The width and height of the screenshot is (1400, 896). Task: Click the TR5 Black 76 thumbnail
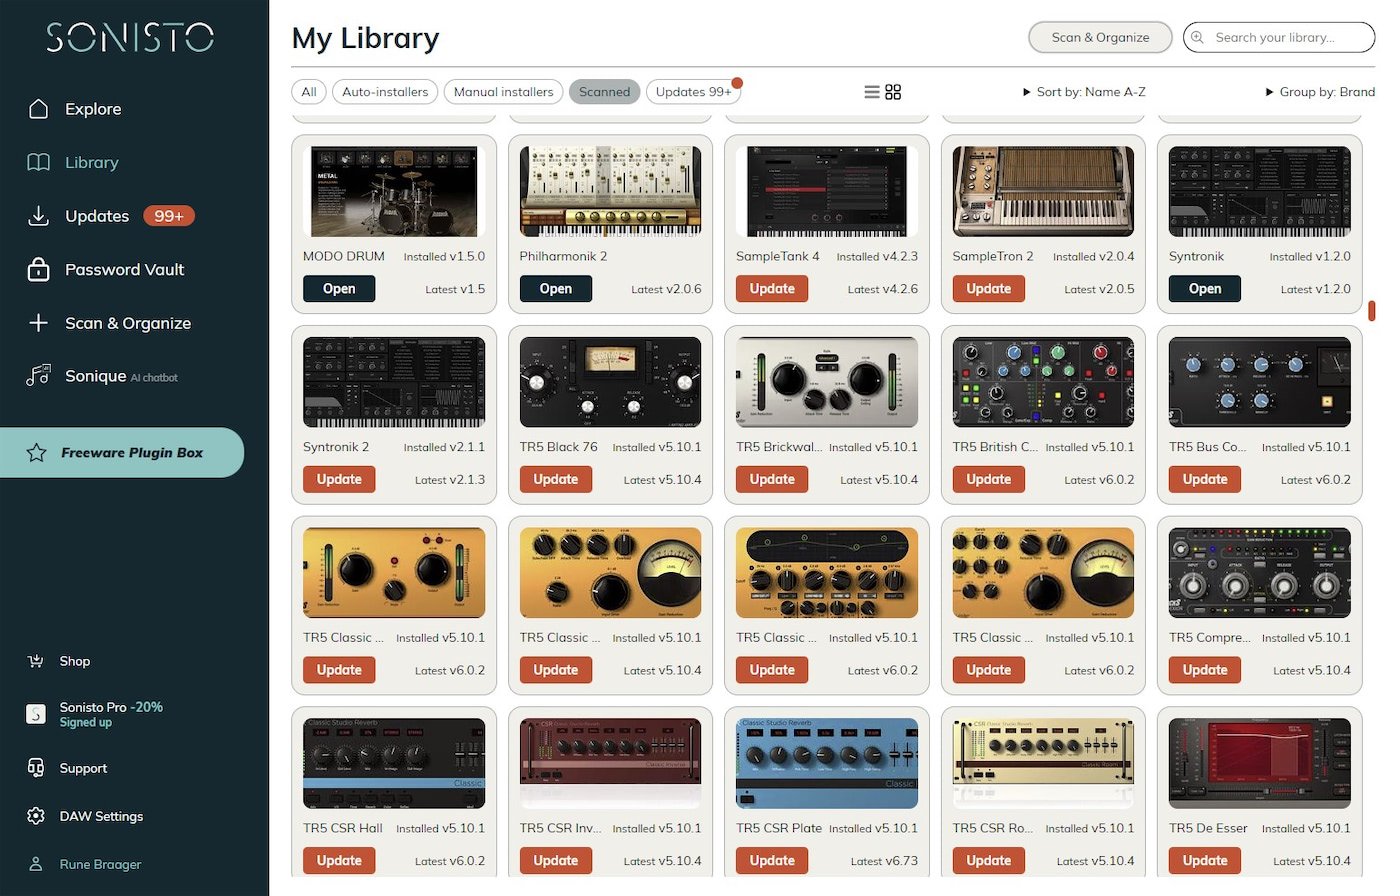[610, 382]
